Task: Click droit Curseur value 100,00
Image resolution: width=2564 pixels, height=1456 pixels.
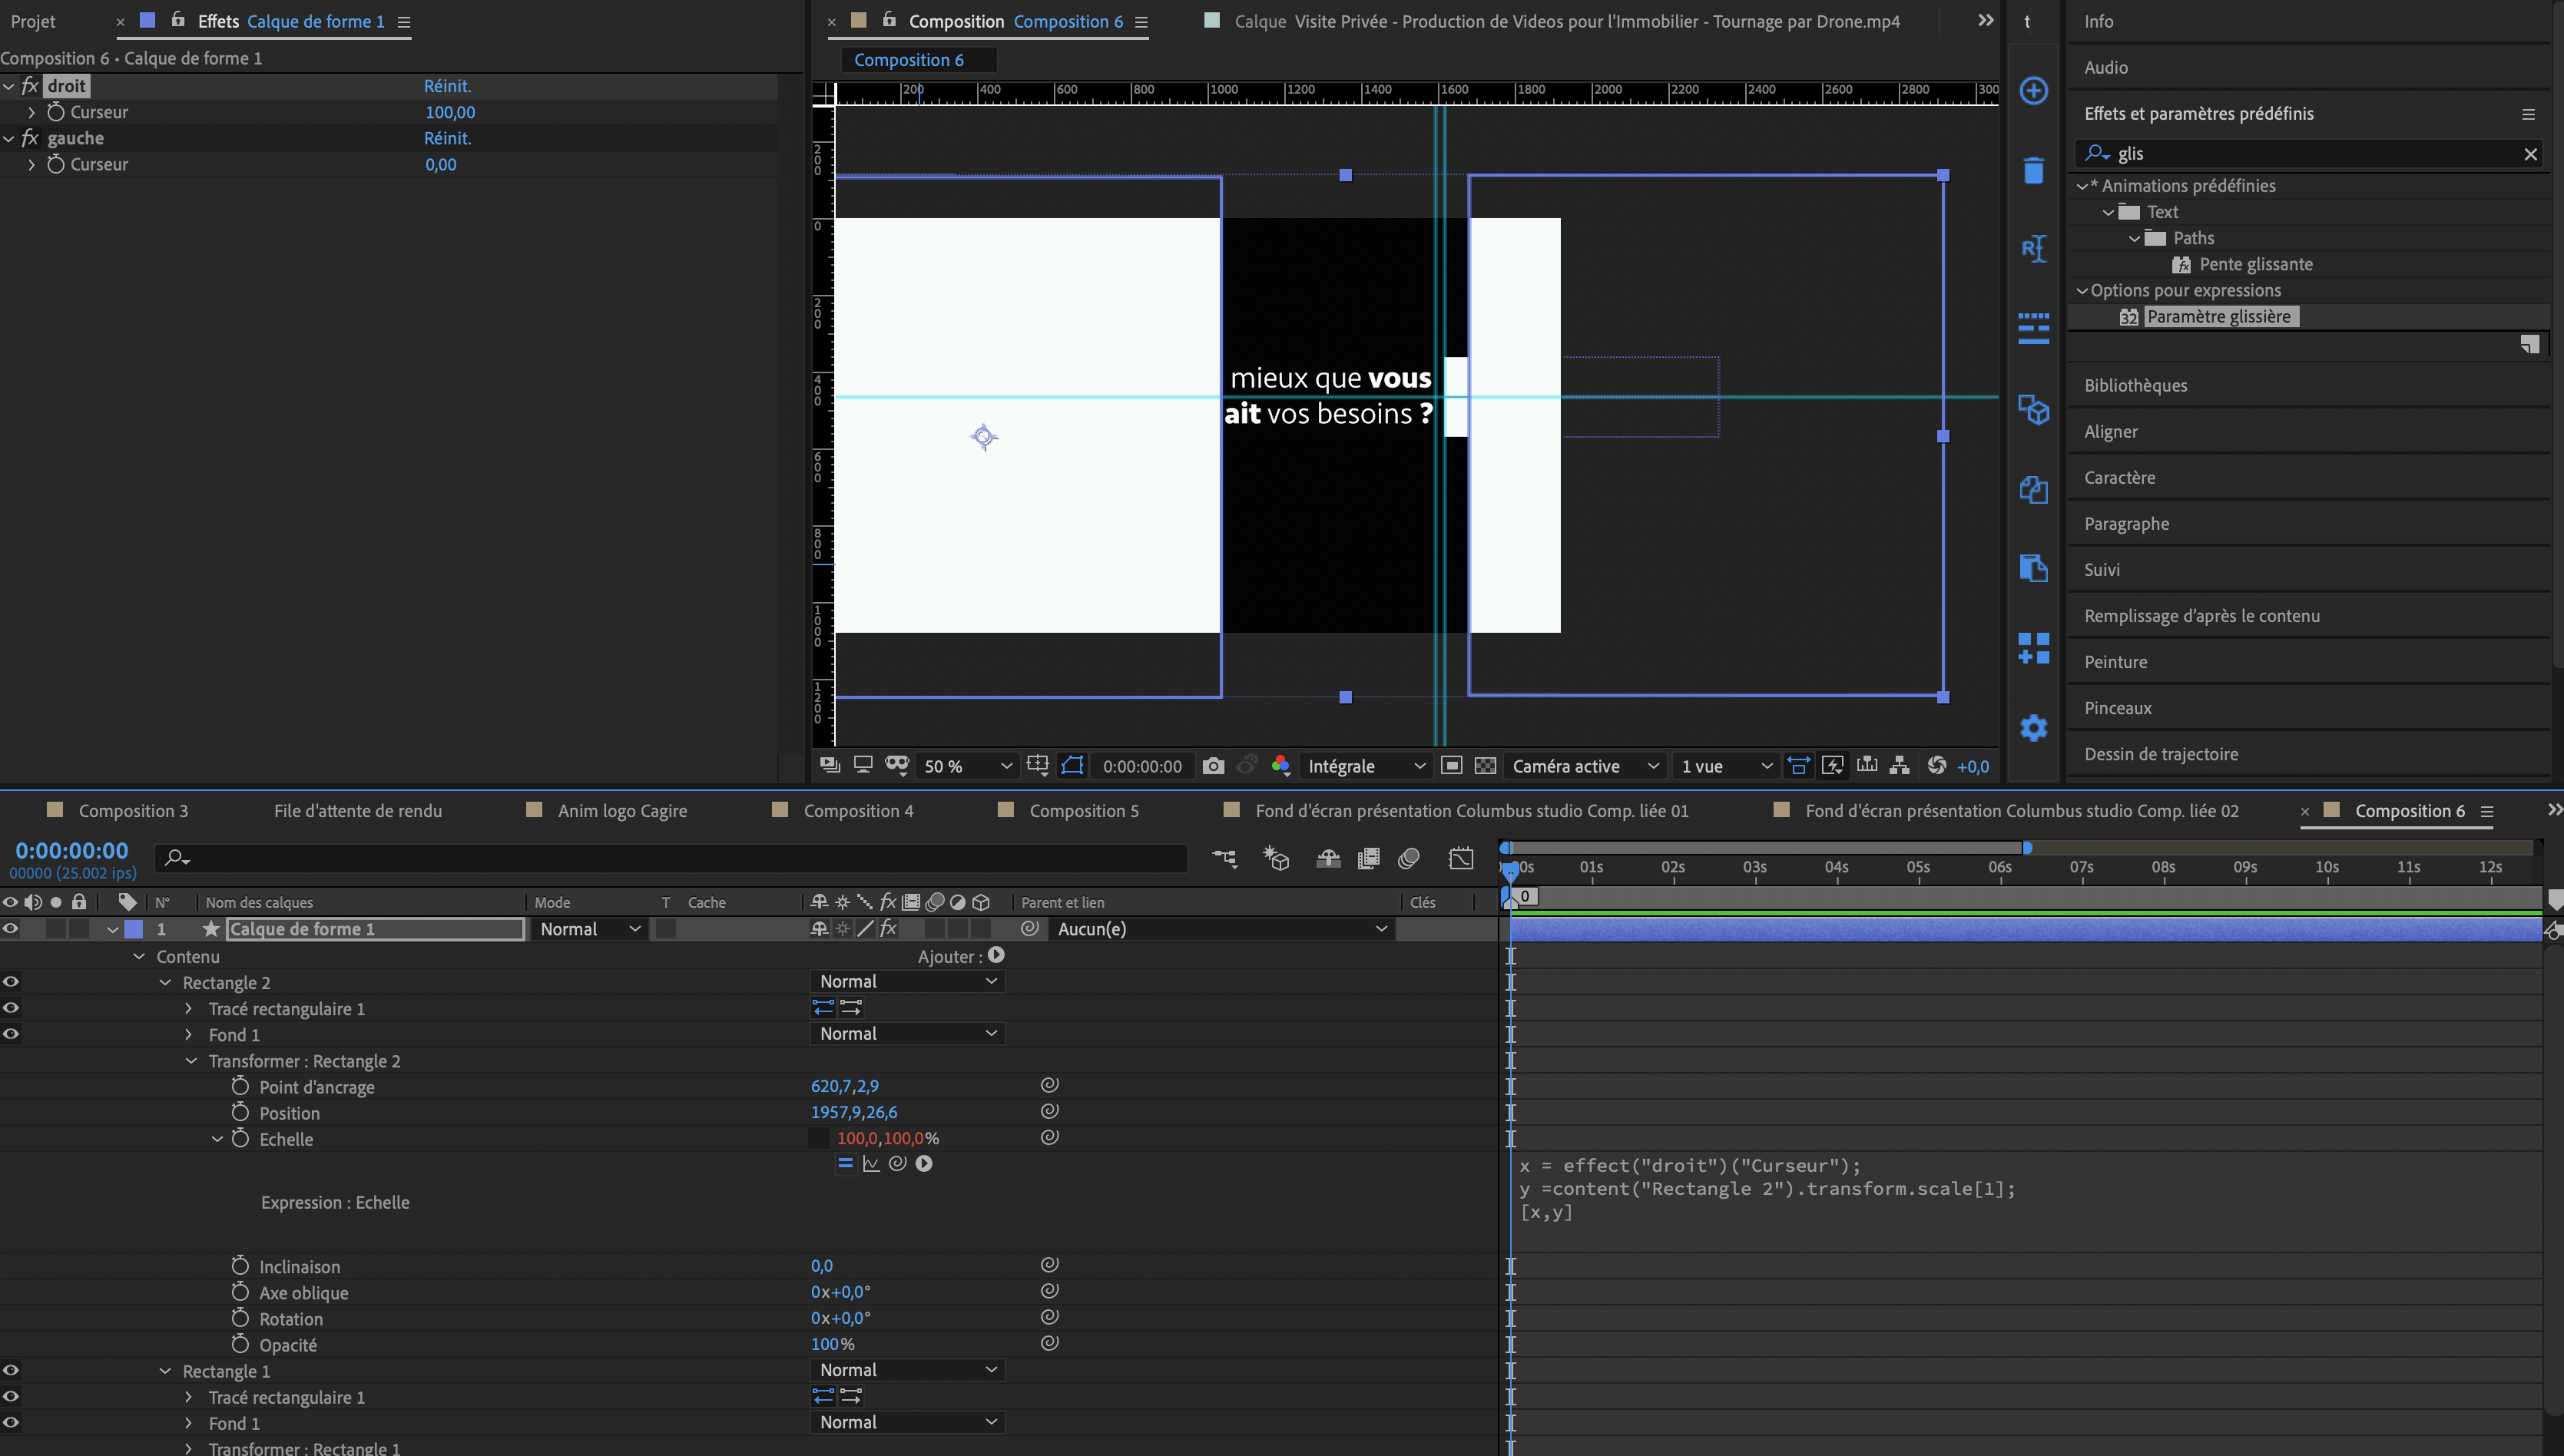Action: (450, 112)
